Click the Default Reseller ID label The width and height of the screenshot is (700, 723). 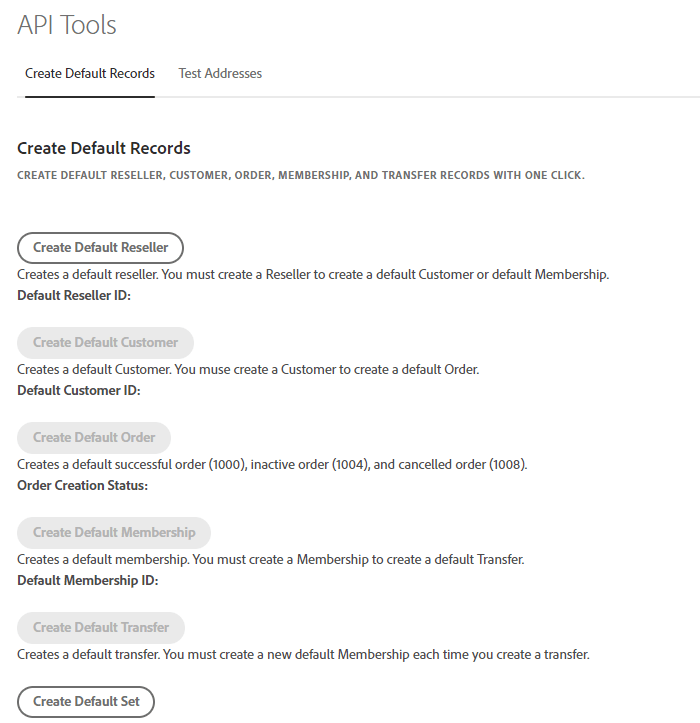[74, 296]
